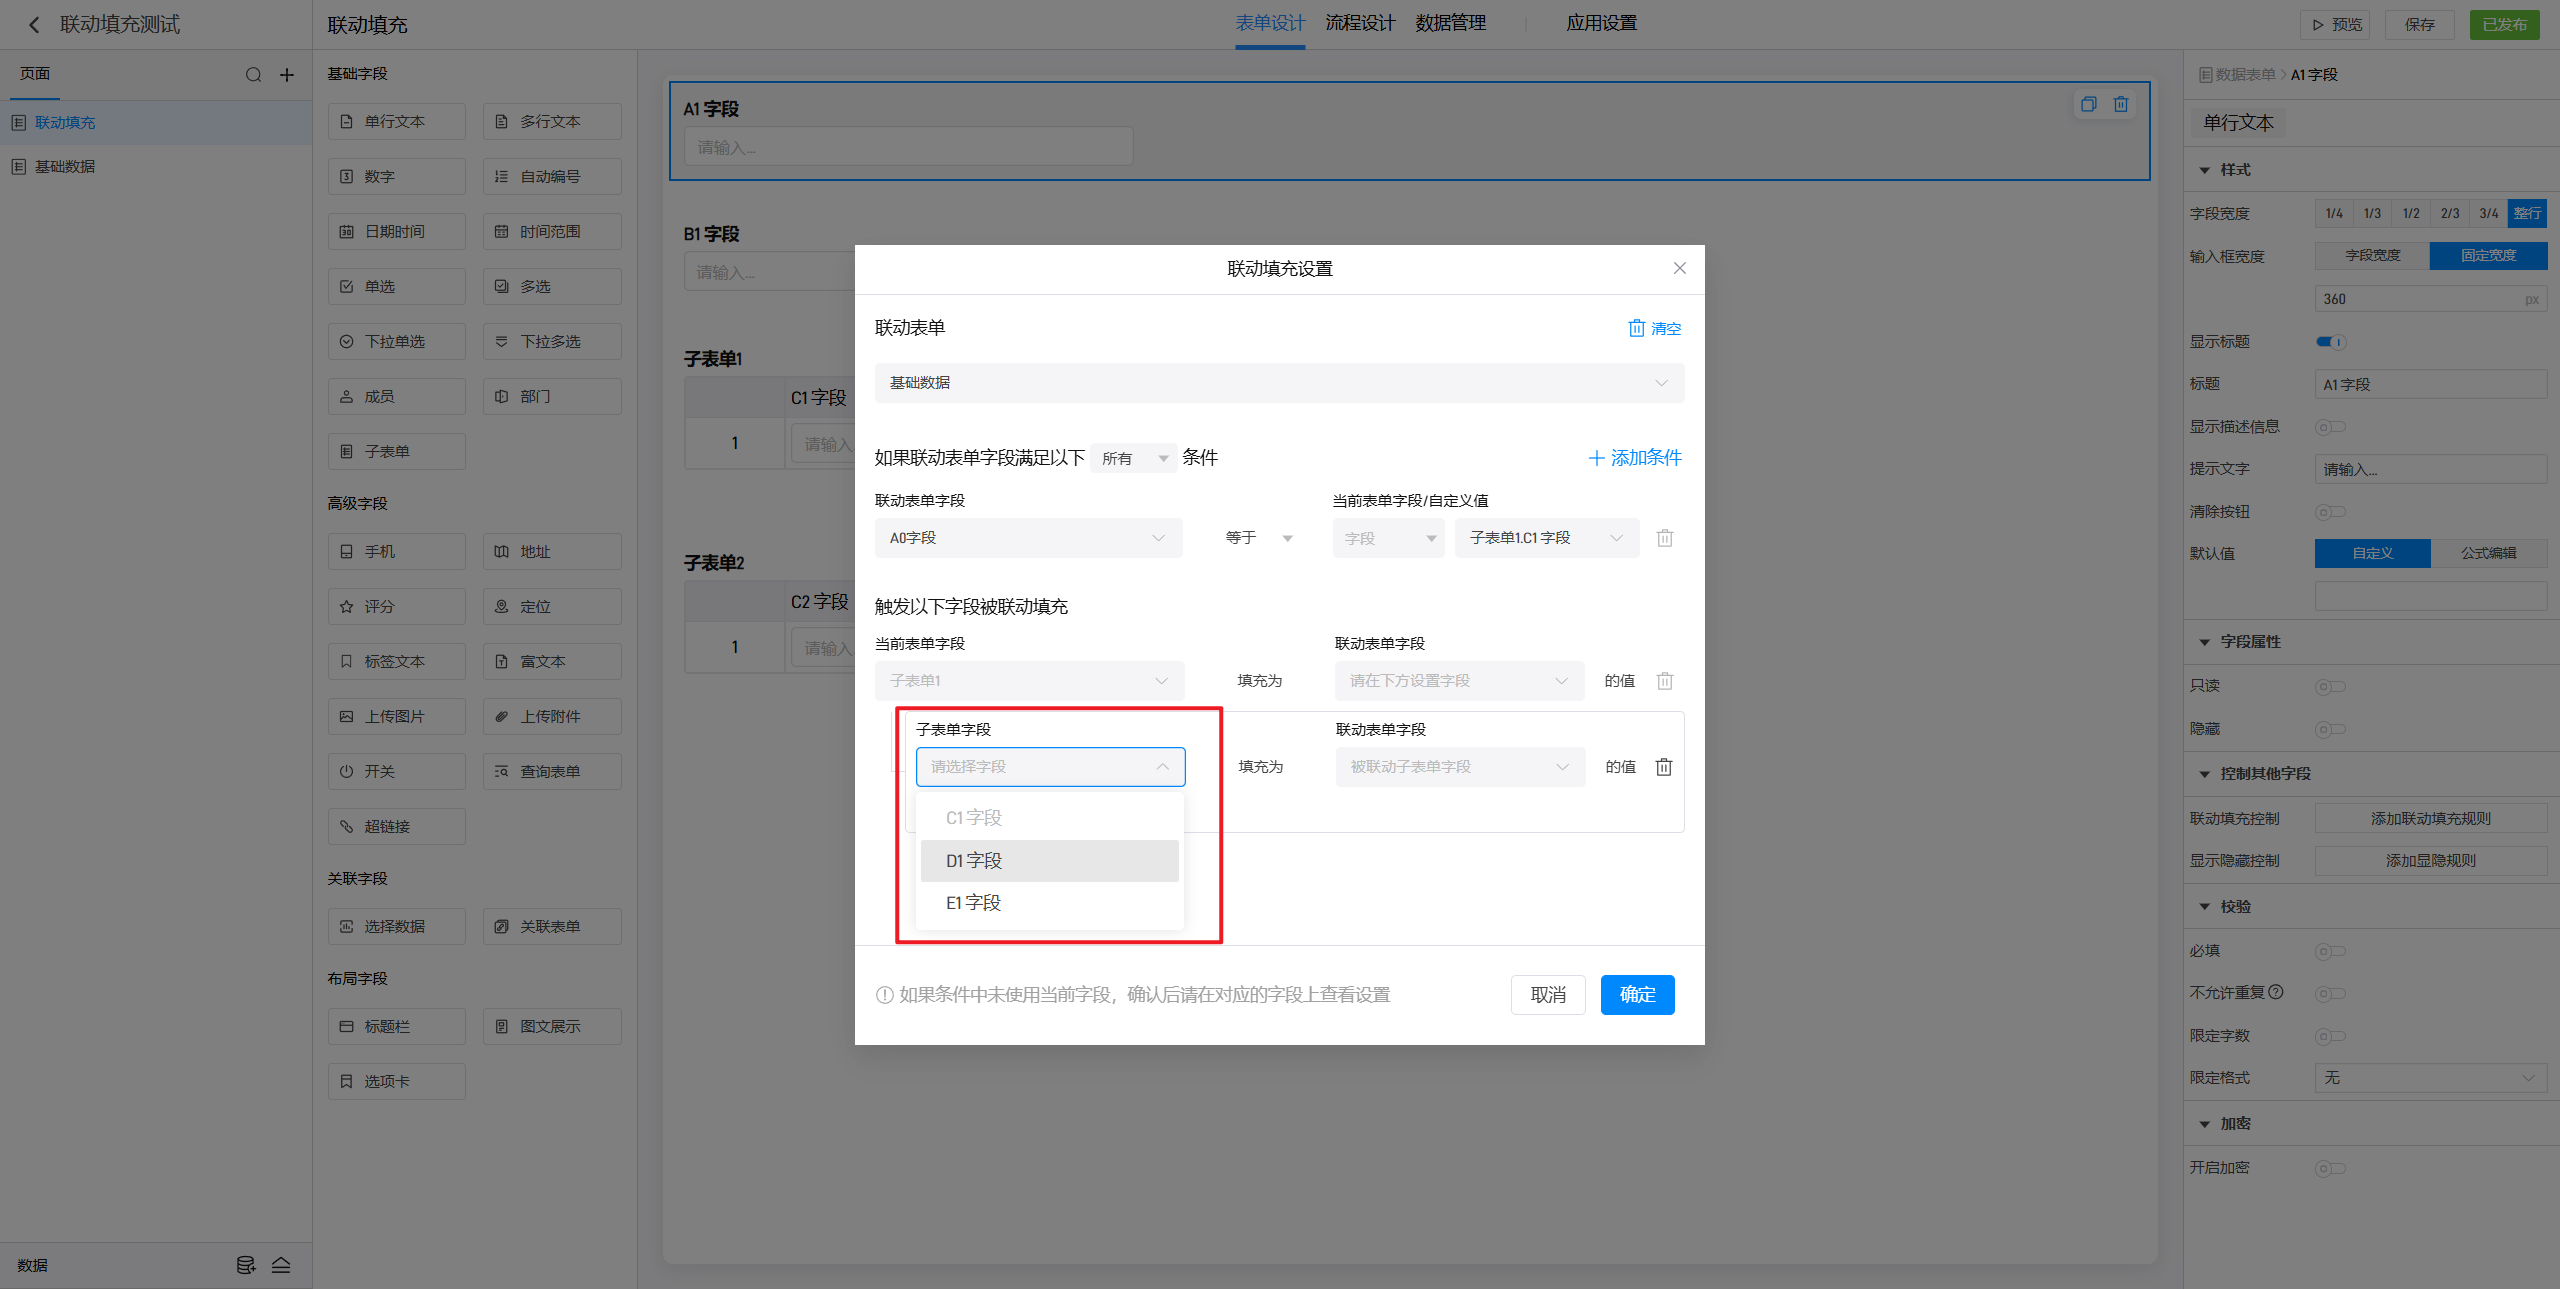
Task: Click the database icon in the bottom 数据 bar
Action: (245, 1265)
